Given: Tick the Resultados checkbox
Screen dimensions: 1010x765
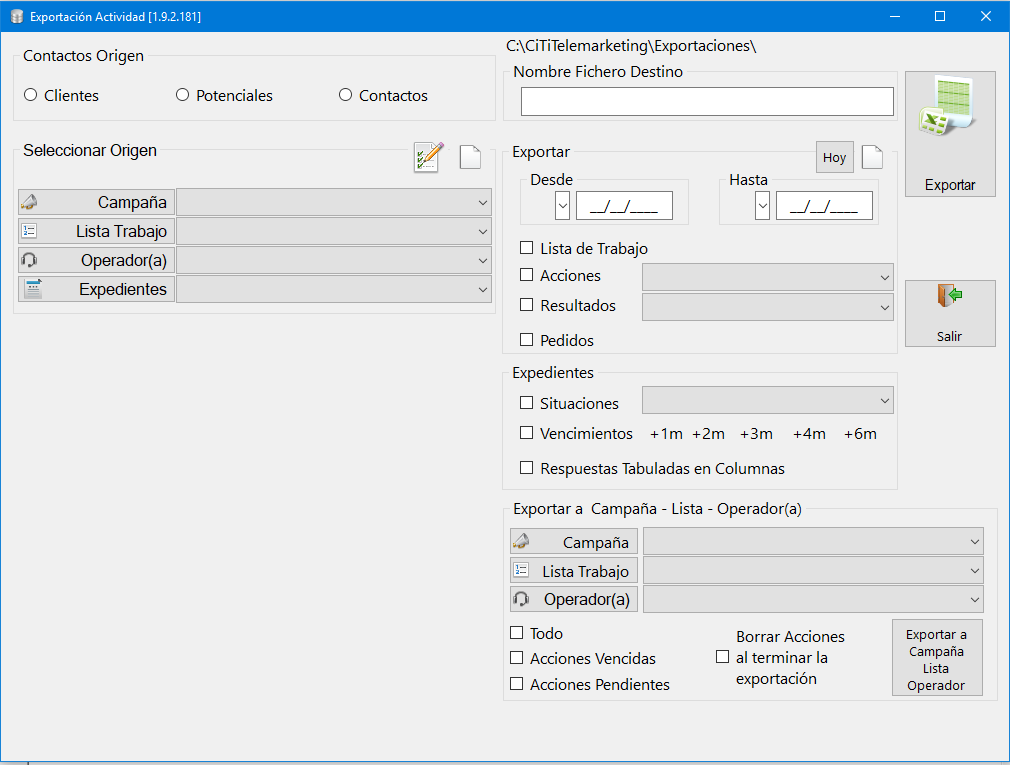Looking at the screenshot, I should pos(526,305).
